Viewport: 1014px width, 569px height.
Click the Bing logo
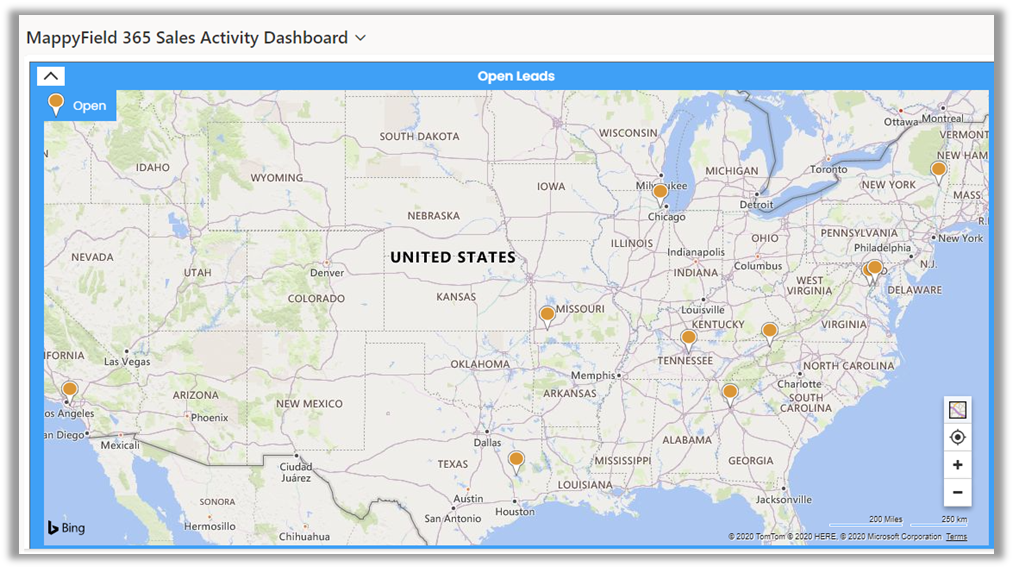pyautogui.click(x=66, y=528)
